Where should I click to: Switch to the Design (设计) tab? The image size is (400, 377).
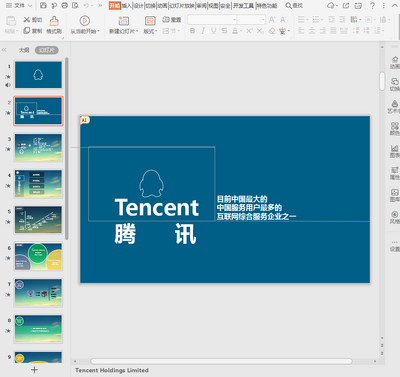[139, 6]
